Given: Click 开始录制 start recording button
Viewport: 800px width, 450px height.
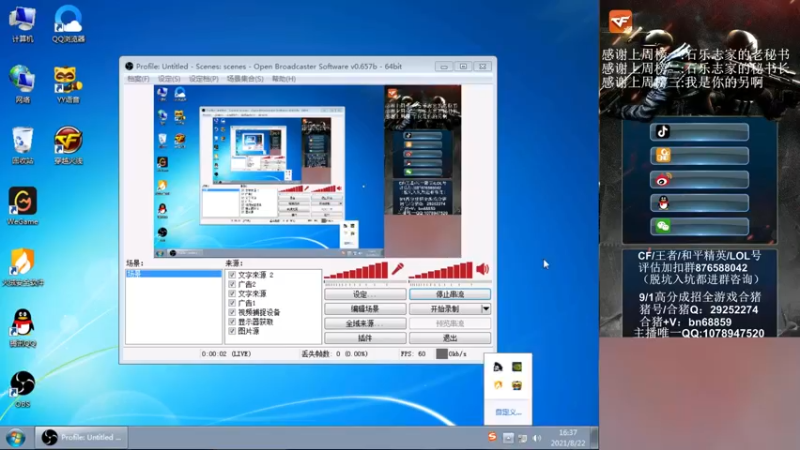Looking at the screenshot, I should [445, 309].
